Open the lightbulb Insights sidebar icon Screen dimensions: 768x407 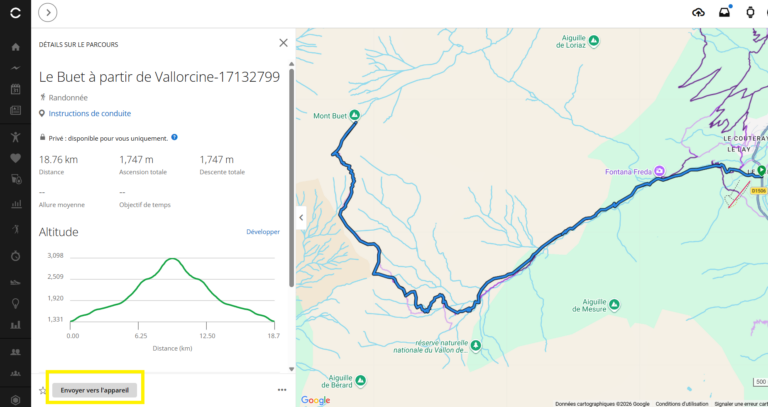tap(15, 303)
